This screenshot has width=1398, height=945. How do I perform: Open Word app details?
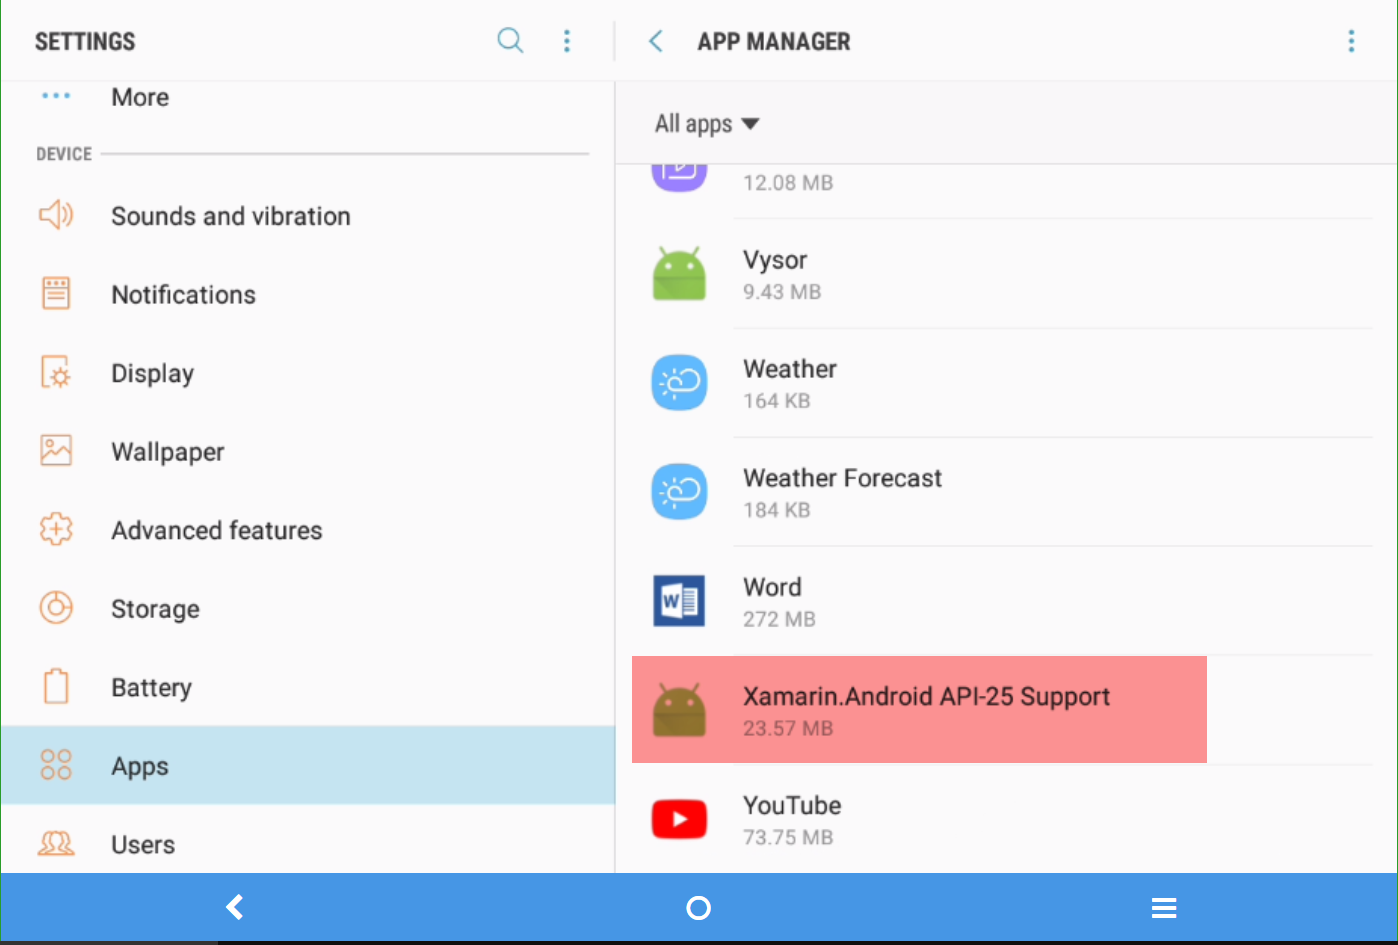(x=1006, y=601)
